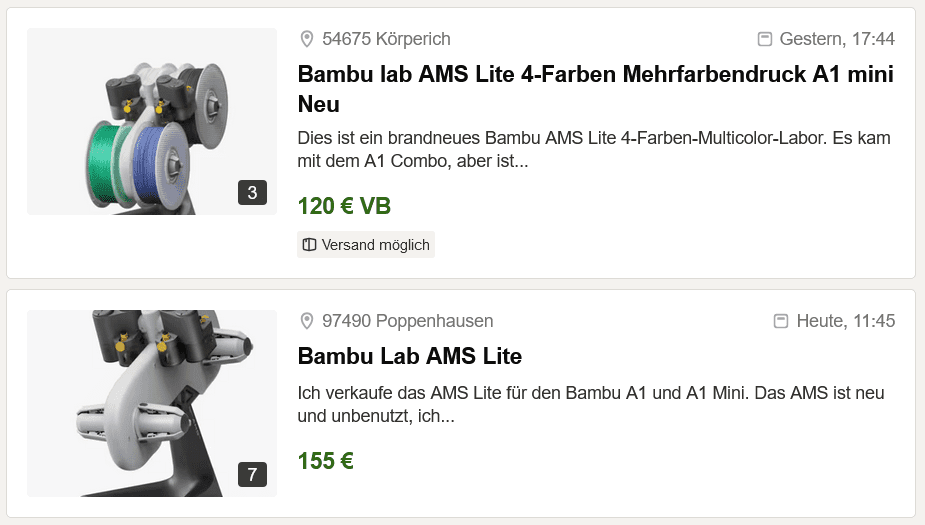Click the 'Gestern, 17:44' posting date
The height and width of the screenshot is (525, 925).
pyautogui.click(x=837, y=39)
